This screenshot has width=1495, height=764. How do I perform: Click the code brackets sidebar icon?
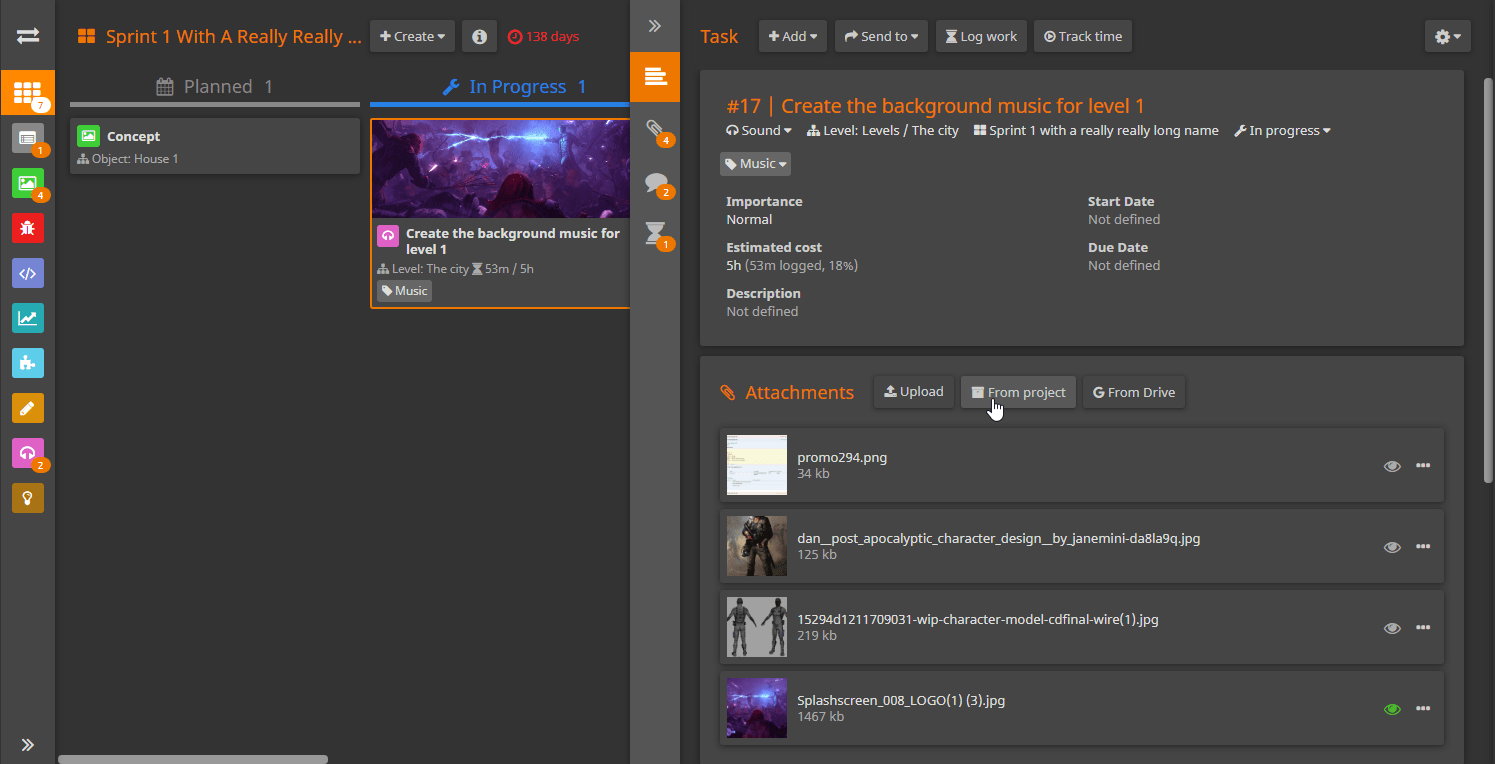tap(27, 273)
